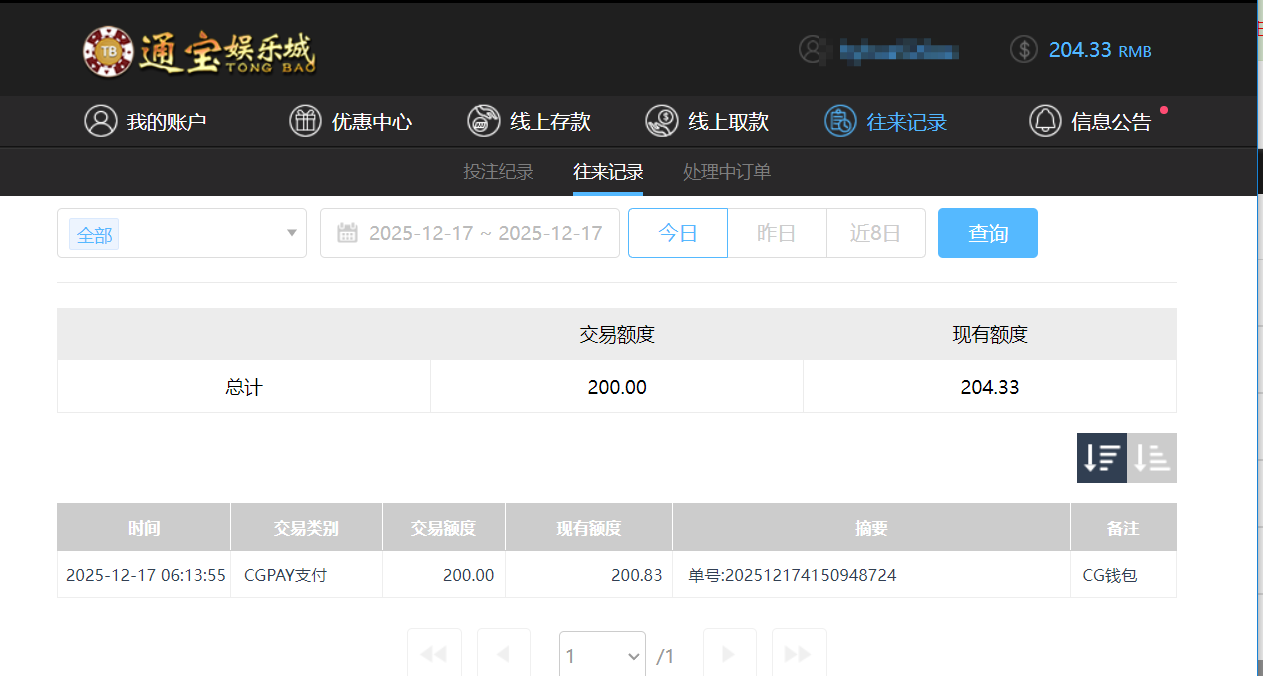Open 线上存款 via its deposit icon
This screenshot has height=676, width=1263.
coord(483,121)
